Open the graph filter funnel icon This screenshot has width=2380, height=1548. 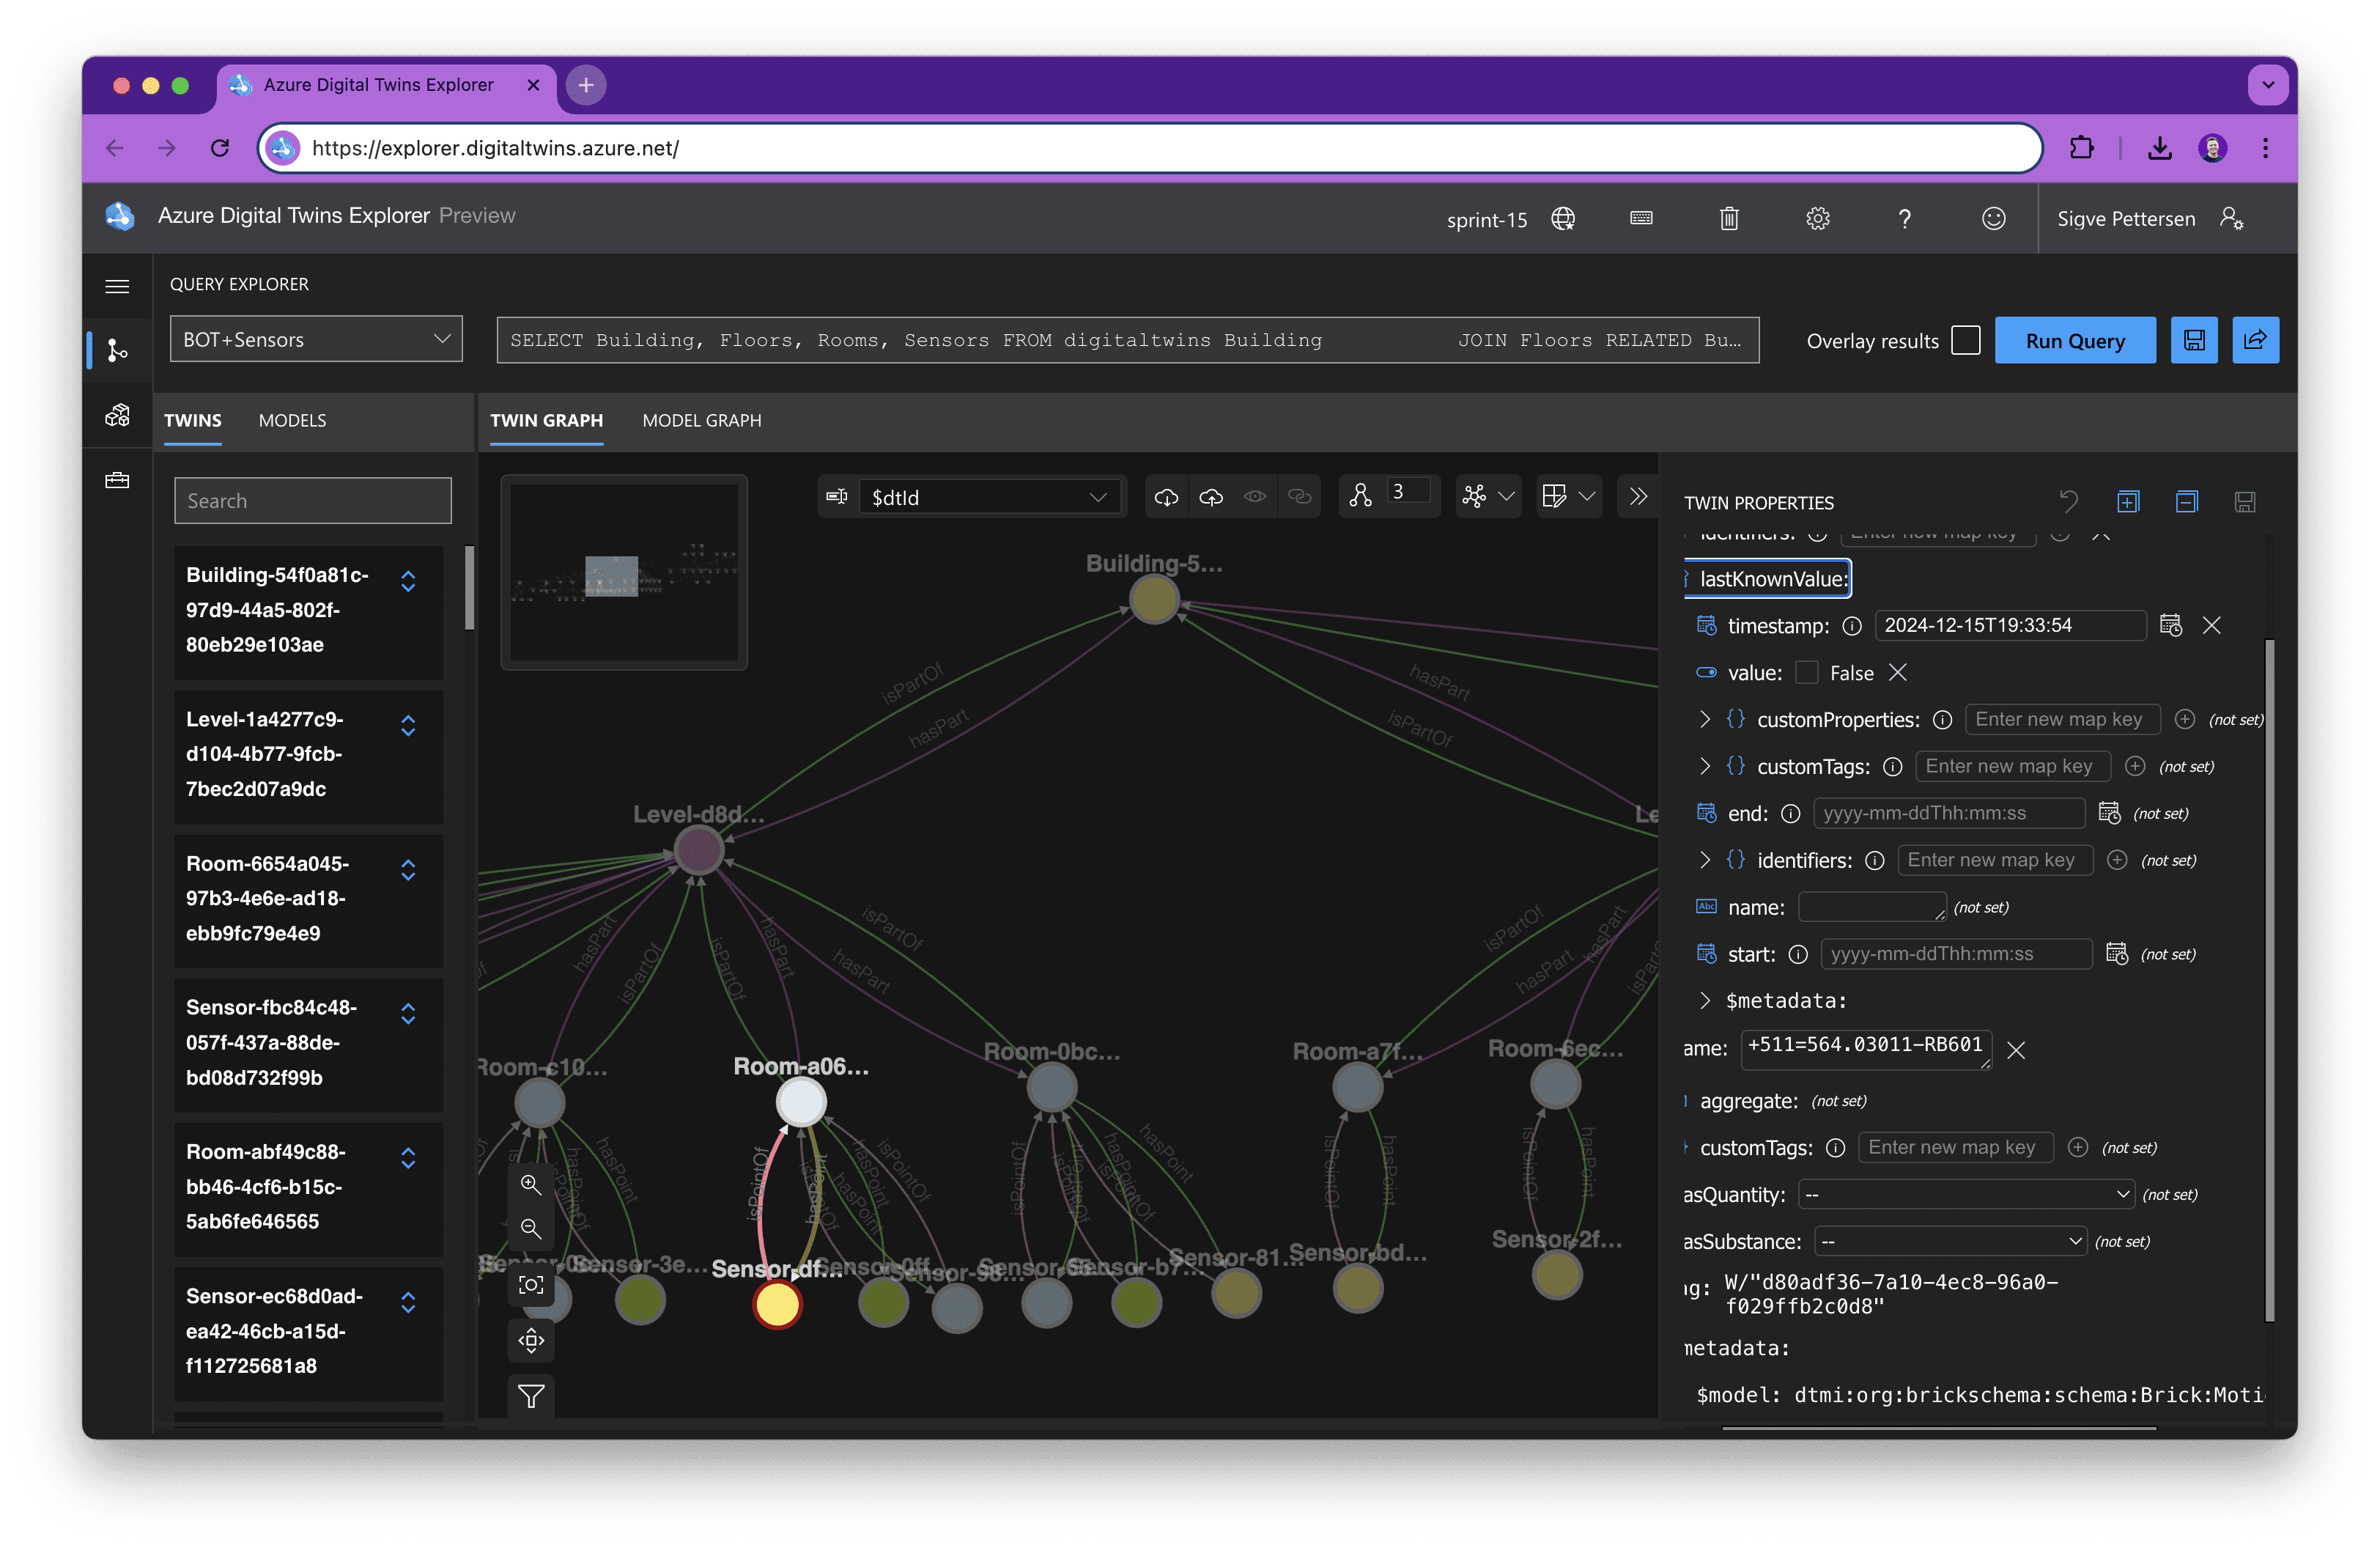coord(531,1395)
